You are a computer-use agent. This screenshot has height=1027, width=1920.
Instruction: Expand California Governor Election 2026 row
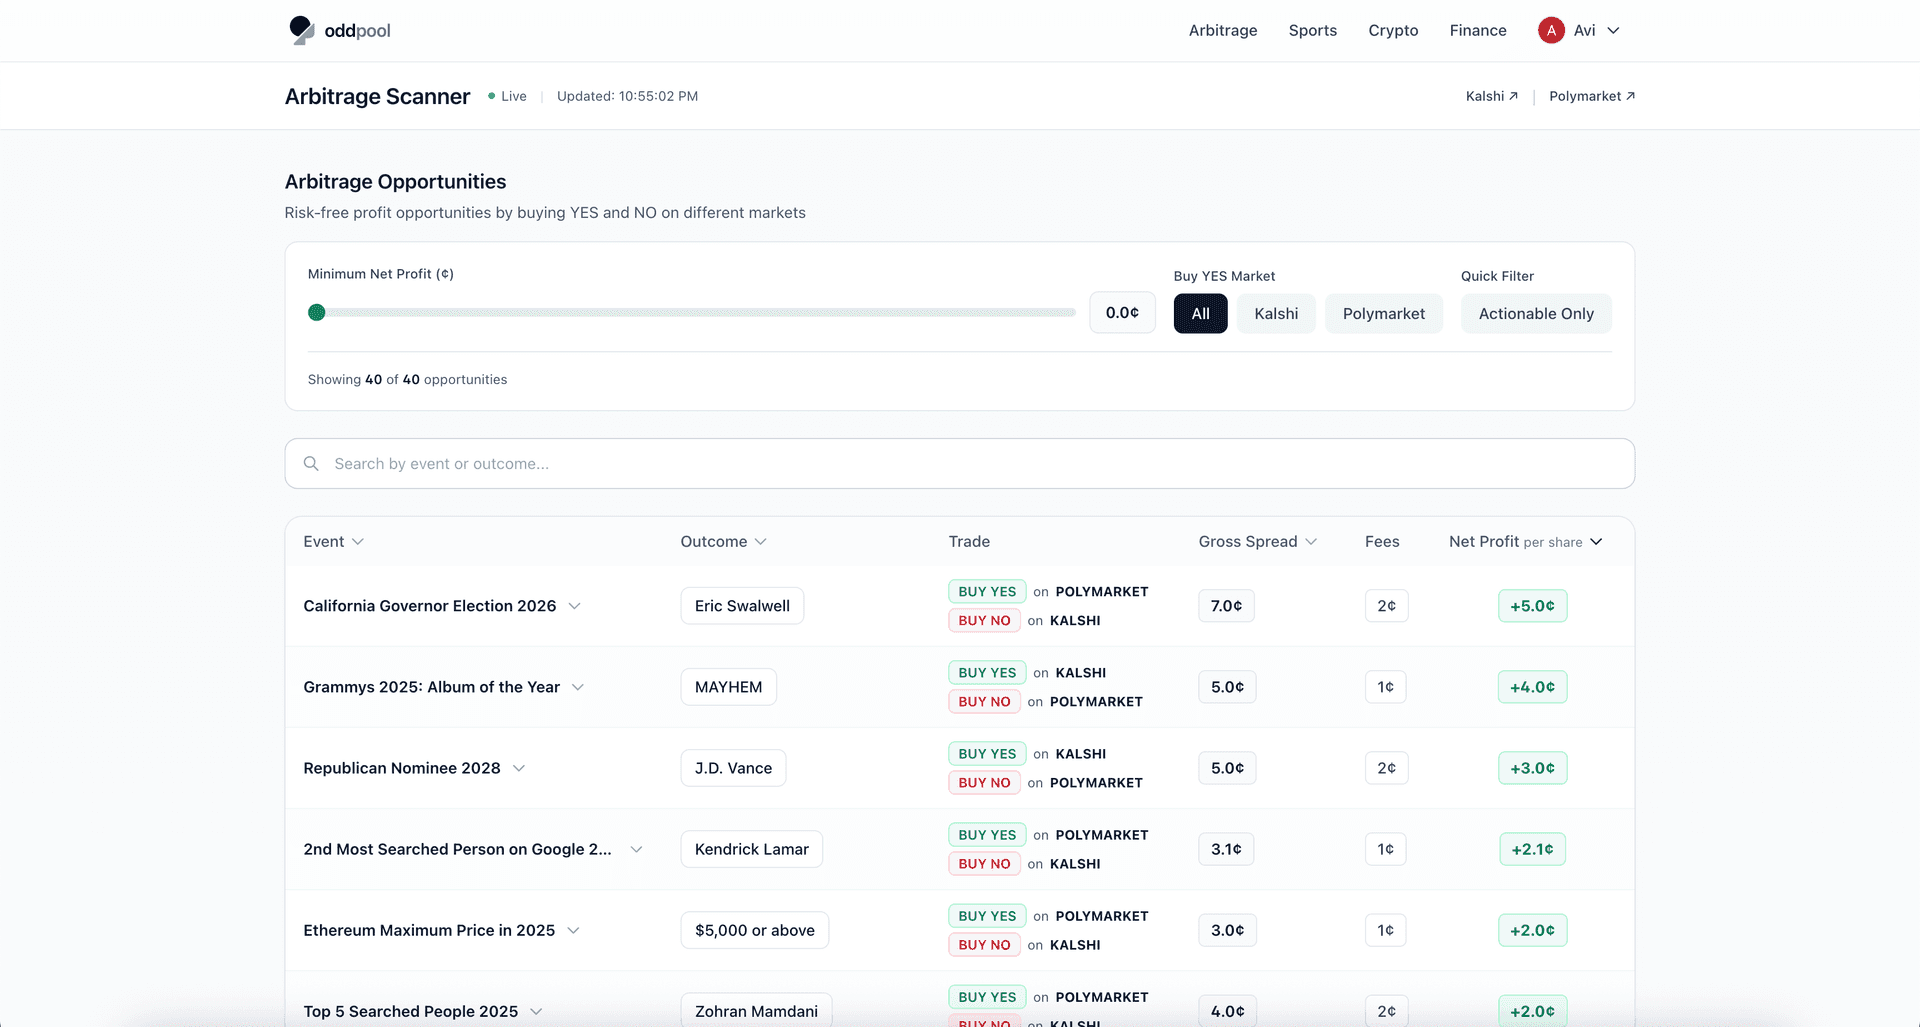click(x=574, y=606)
